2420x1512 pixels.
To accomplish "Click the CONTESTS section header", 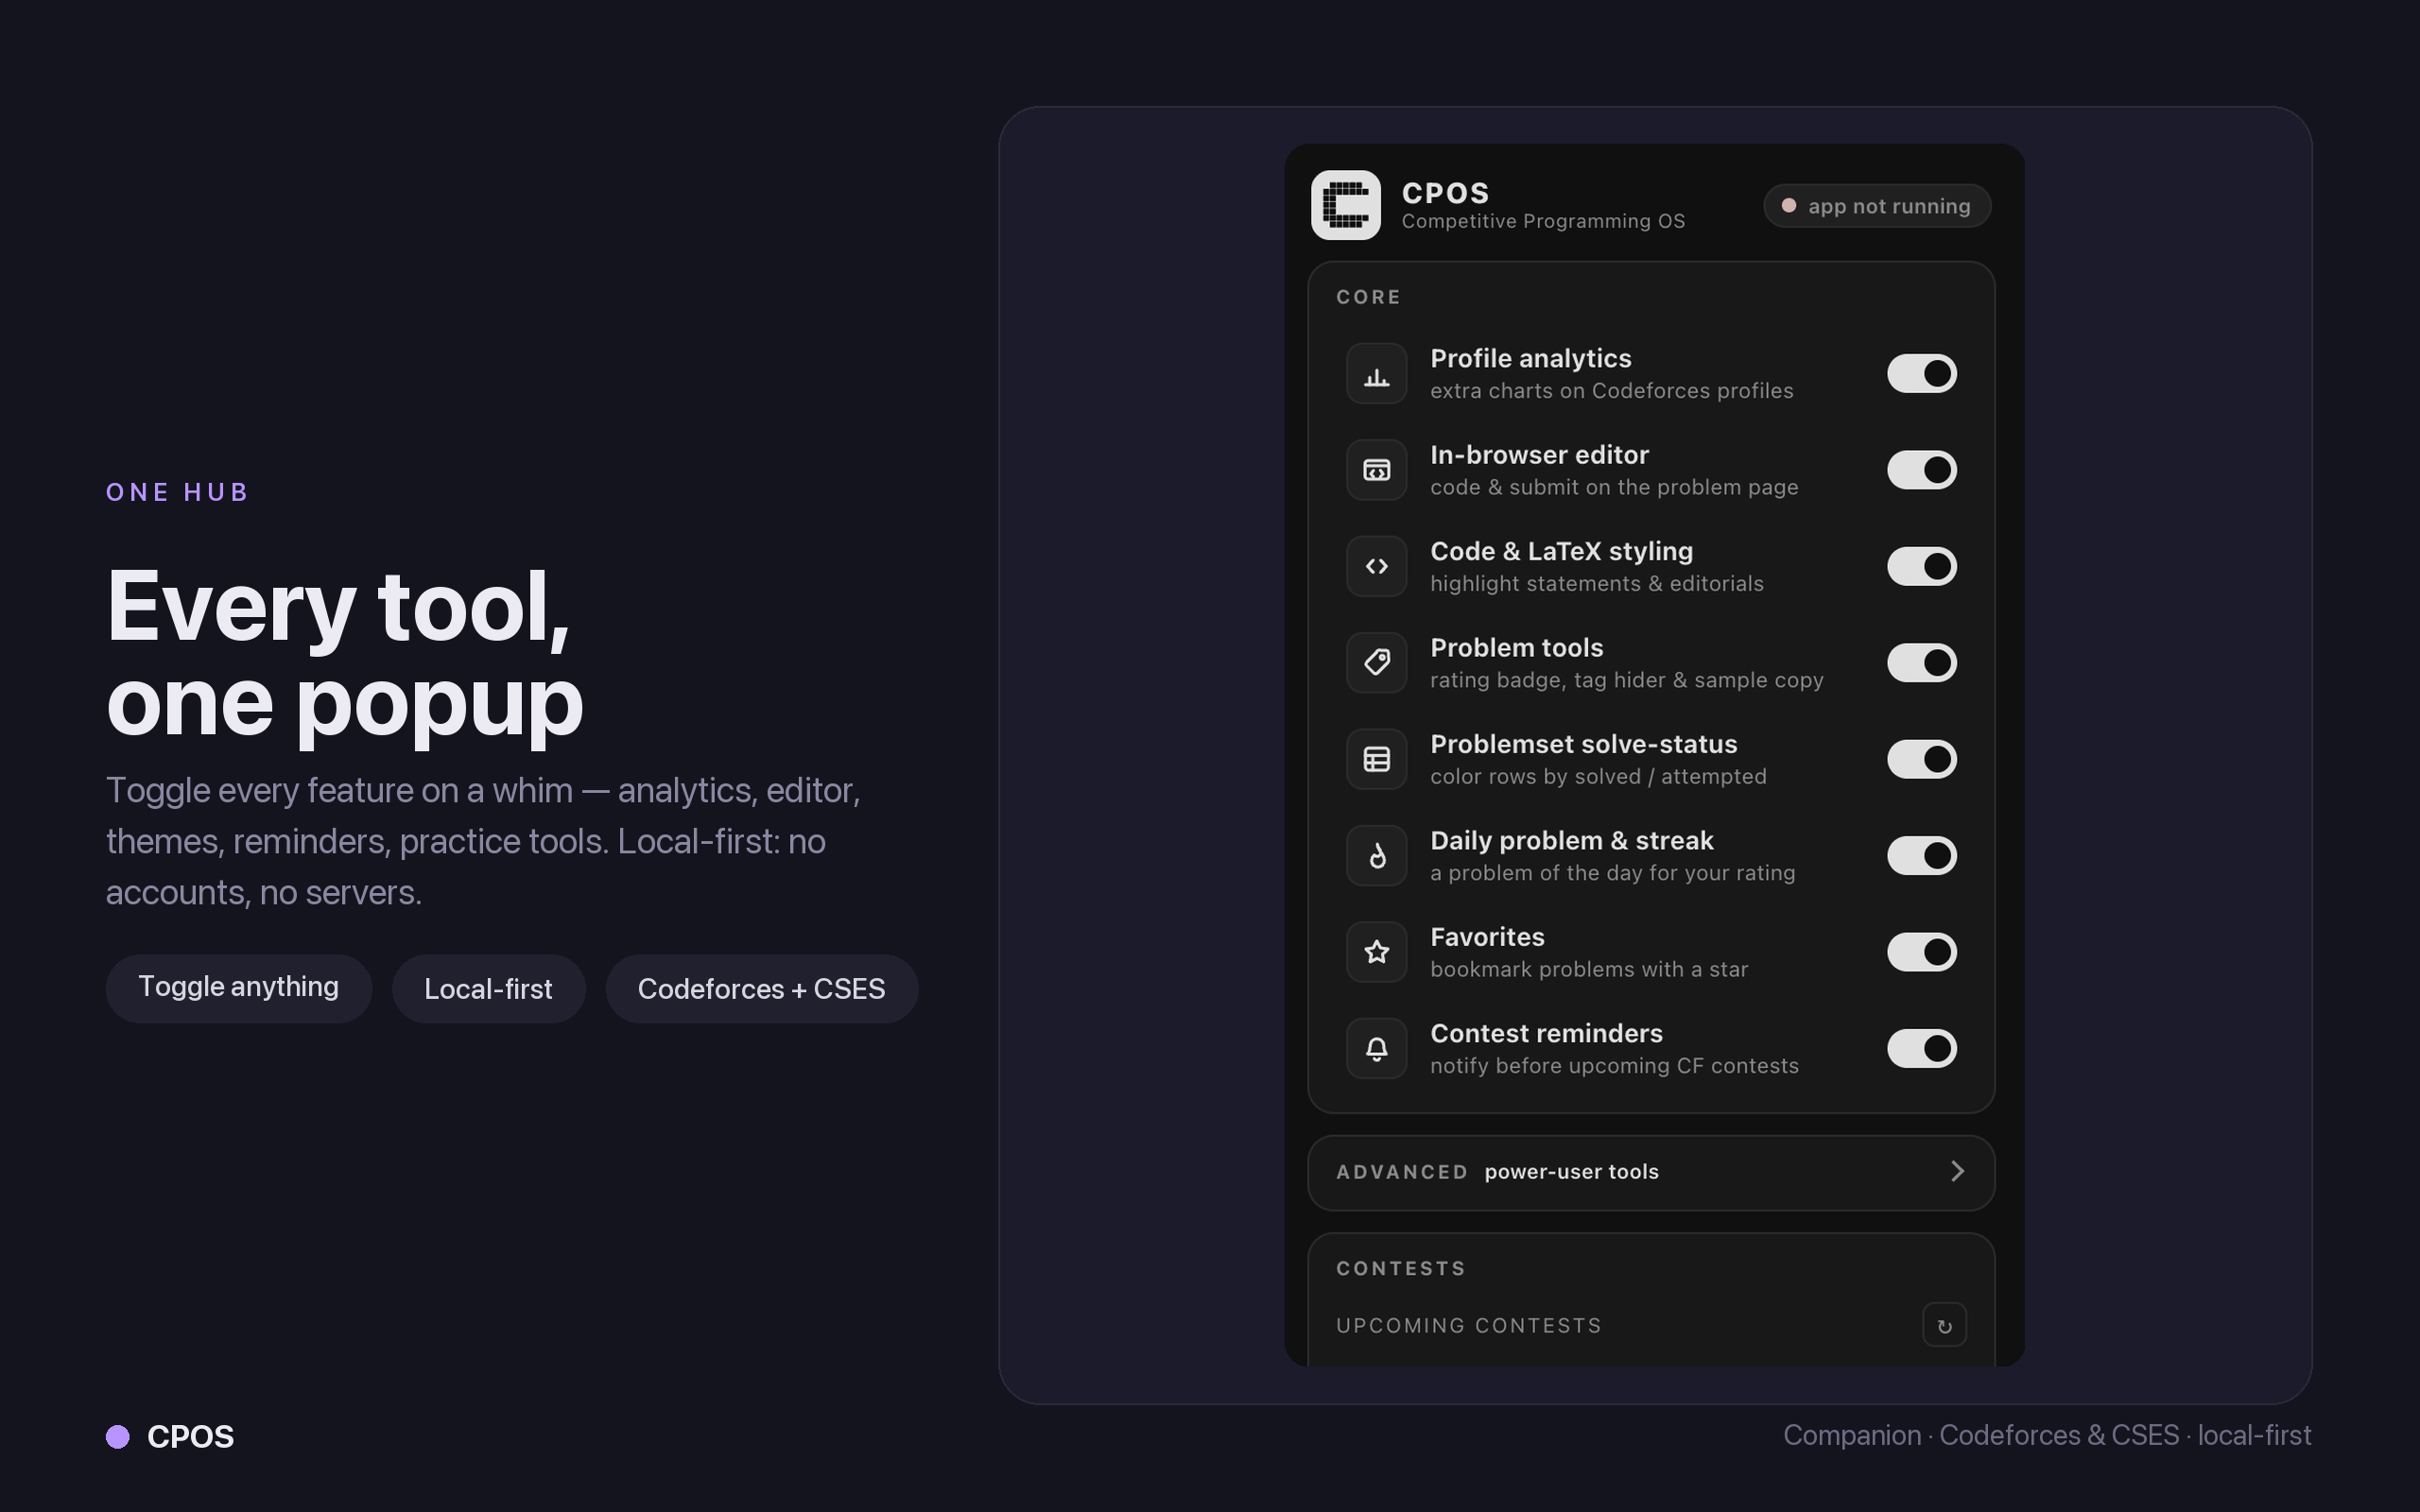I will [x=1401, y=1268].
